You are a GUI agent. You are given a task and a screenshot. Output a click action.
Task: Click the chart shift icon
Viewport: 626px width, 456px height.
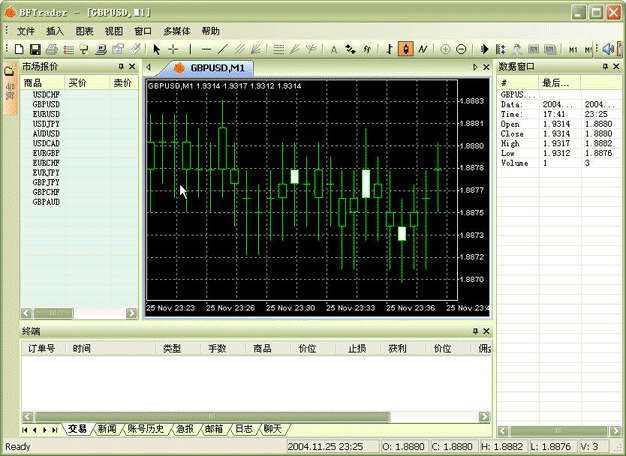[x=500, y=50]
